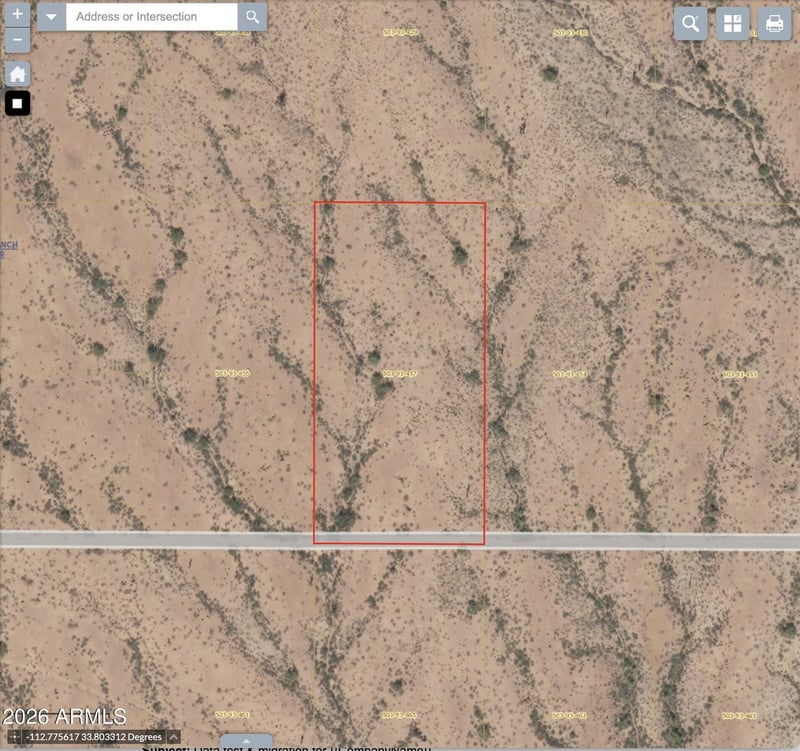
Task: Expand the bottom attribute panel arrow
Action: (246, 741)
